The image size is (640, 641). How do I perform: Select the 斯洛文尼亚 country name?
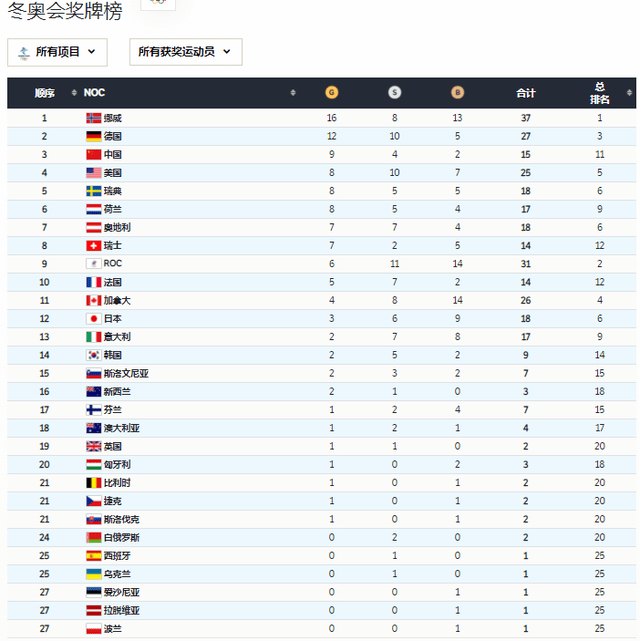pyautogui.click(x=126, y=373)
